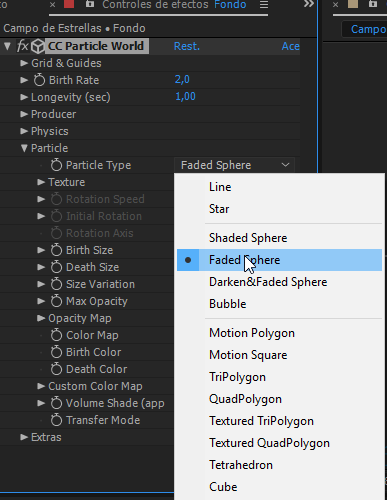Expand the Extras group
The height and width of the screenshot is (500, 387).
(24, 437)
